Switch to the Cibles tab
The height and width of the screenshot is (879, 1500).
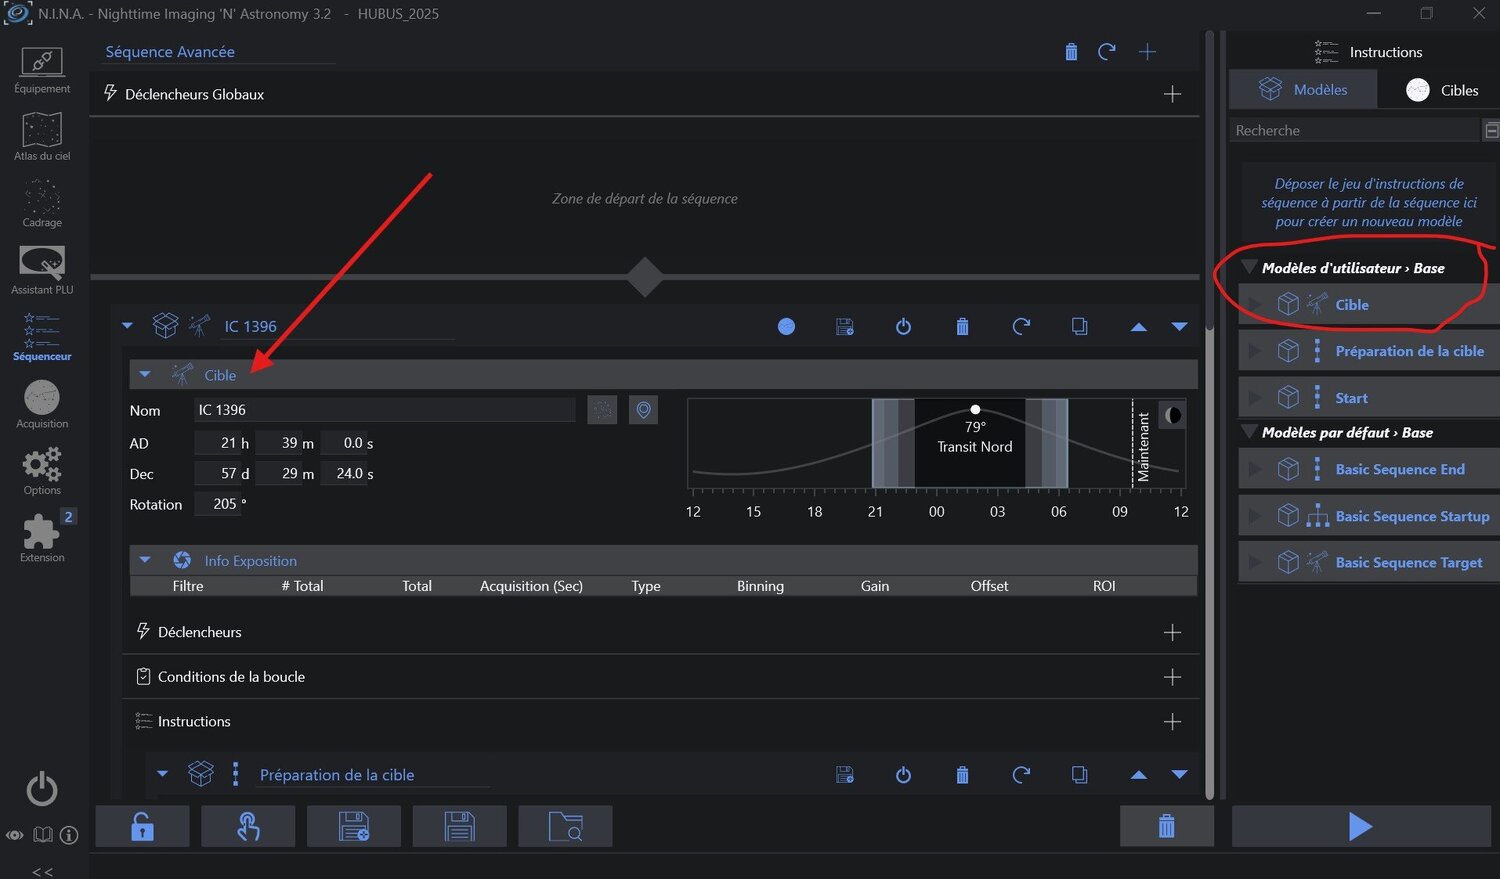1441,90
